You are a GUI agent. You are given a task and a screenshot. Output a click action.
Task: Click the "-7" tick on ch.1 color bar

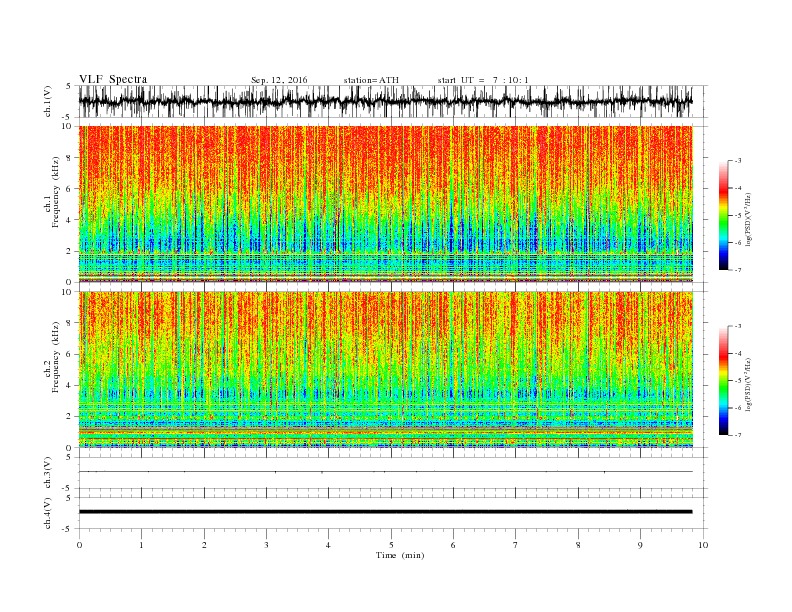(738, 270)
